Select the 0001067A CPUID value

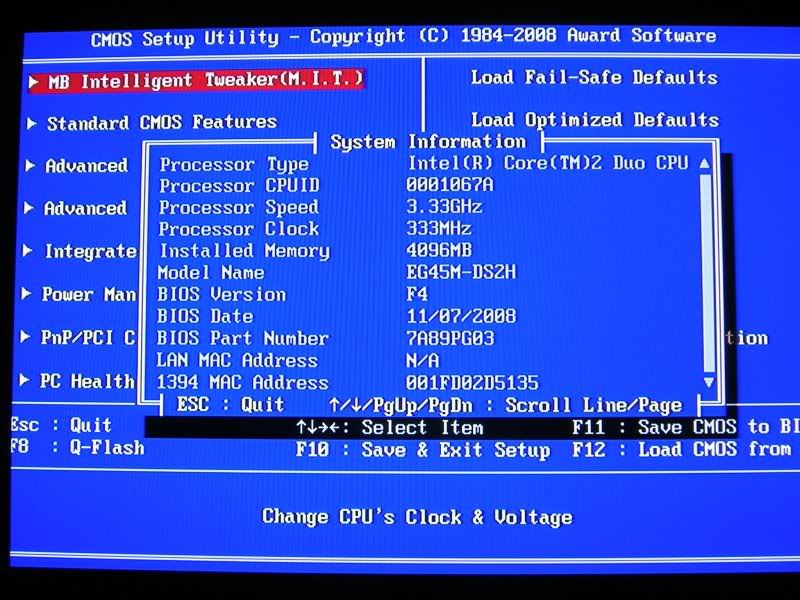pos(450,184)
